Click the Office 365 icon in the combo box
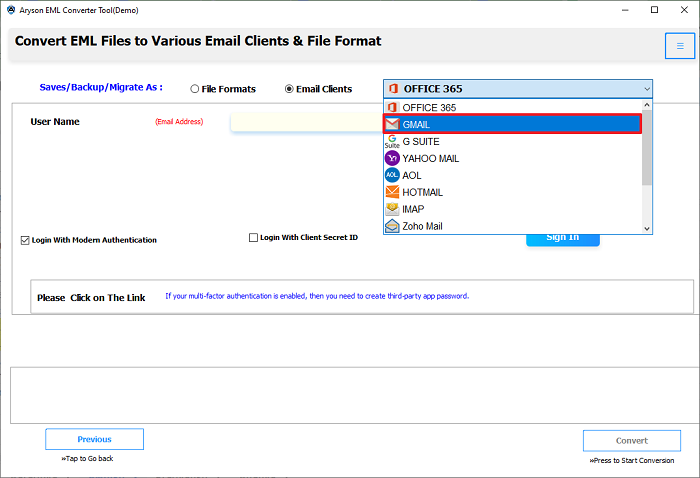 (x=393, y=88)
